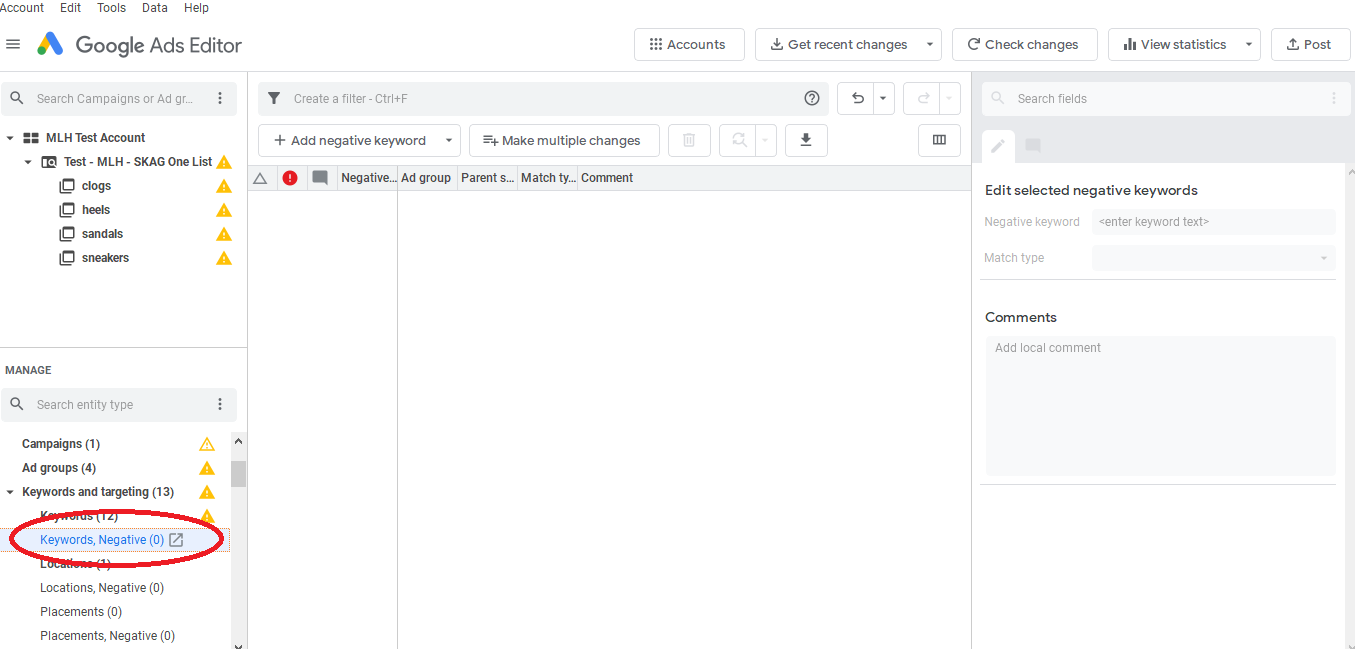1355x649 pixels.
Task: Focus the Search entity type field
Action: (x=115, y=404)
